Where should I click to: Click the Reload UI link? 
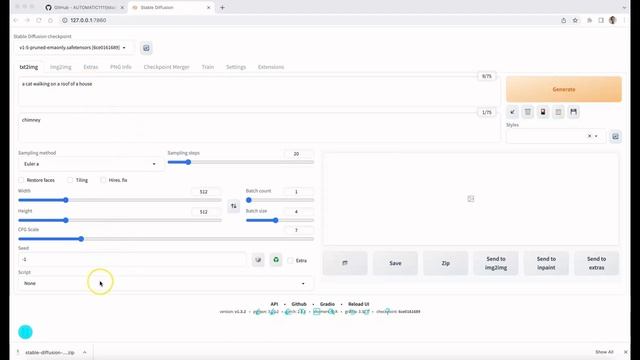[358, 304]
